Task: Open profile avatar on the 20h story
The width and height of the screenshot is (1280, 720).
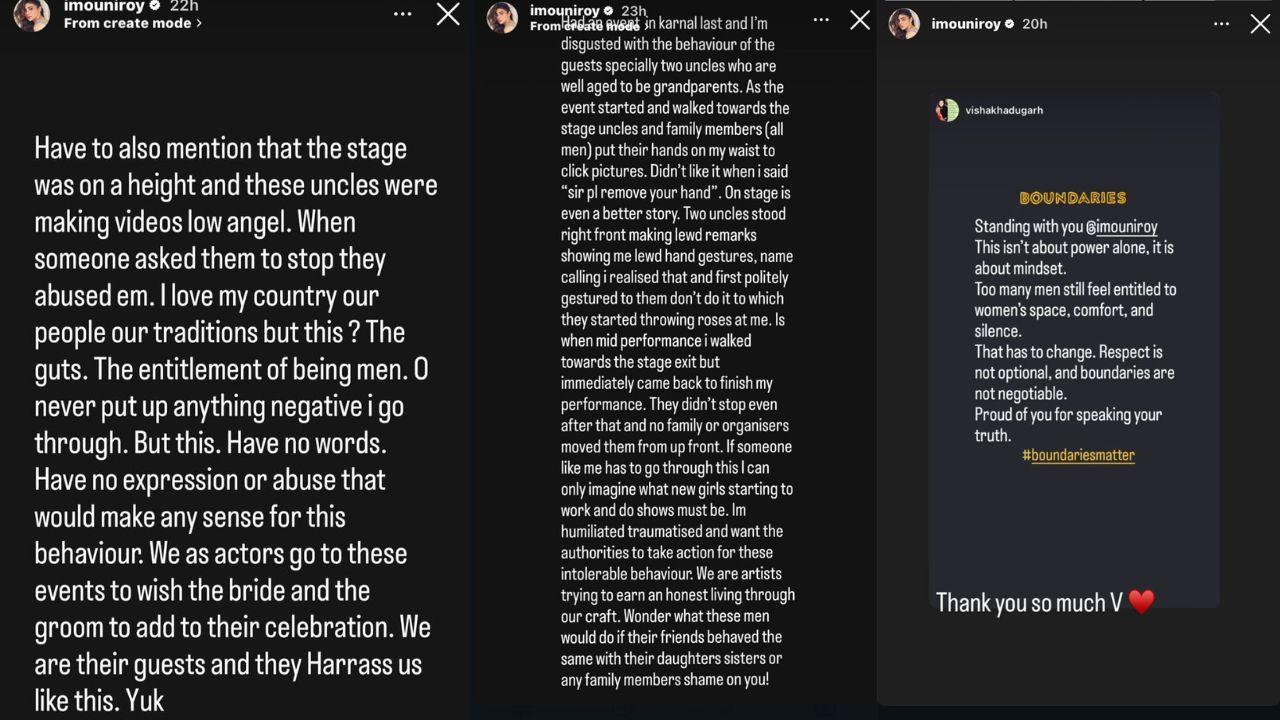Action: point(904,24)
